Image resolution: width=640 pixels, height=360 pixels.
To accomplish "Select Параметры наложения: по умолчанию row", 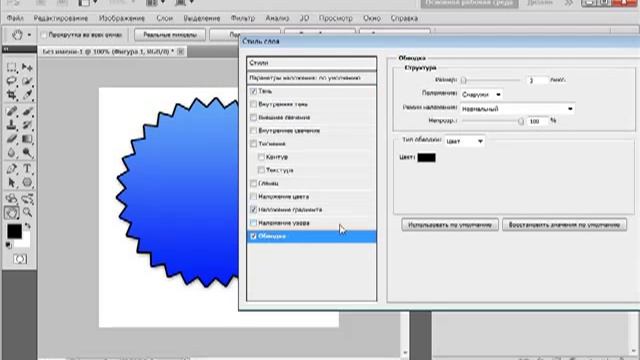I will click(x=311, y=78).
